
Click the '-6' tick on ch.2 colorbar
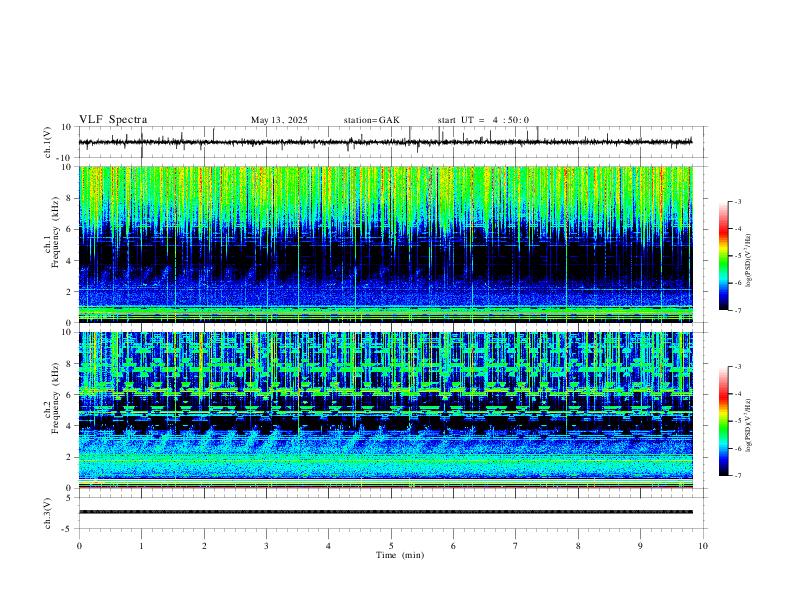coord(738,448)
